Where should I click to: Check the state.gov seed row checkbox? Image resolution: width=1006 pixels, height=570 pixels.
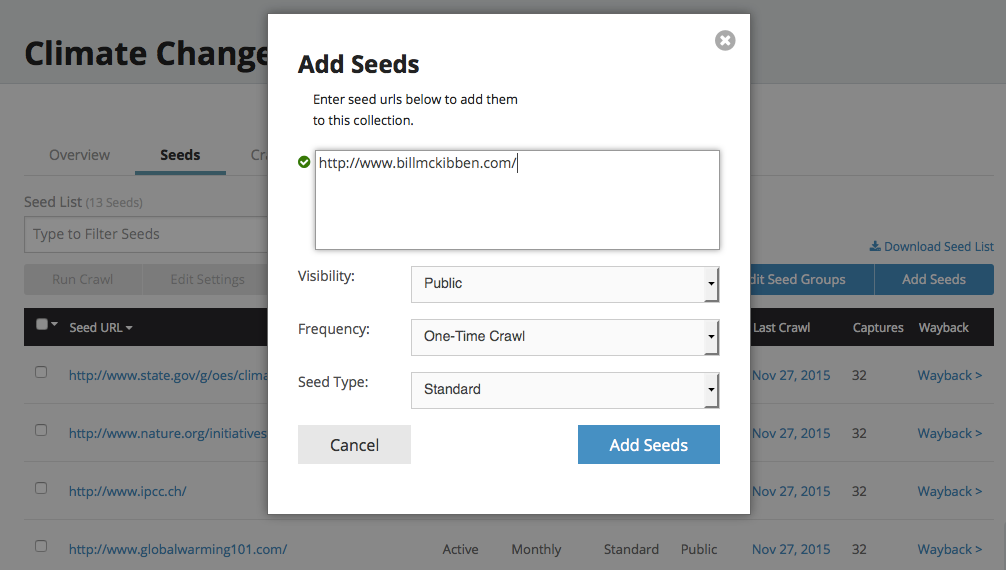(x=41, y=372)
